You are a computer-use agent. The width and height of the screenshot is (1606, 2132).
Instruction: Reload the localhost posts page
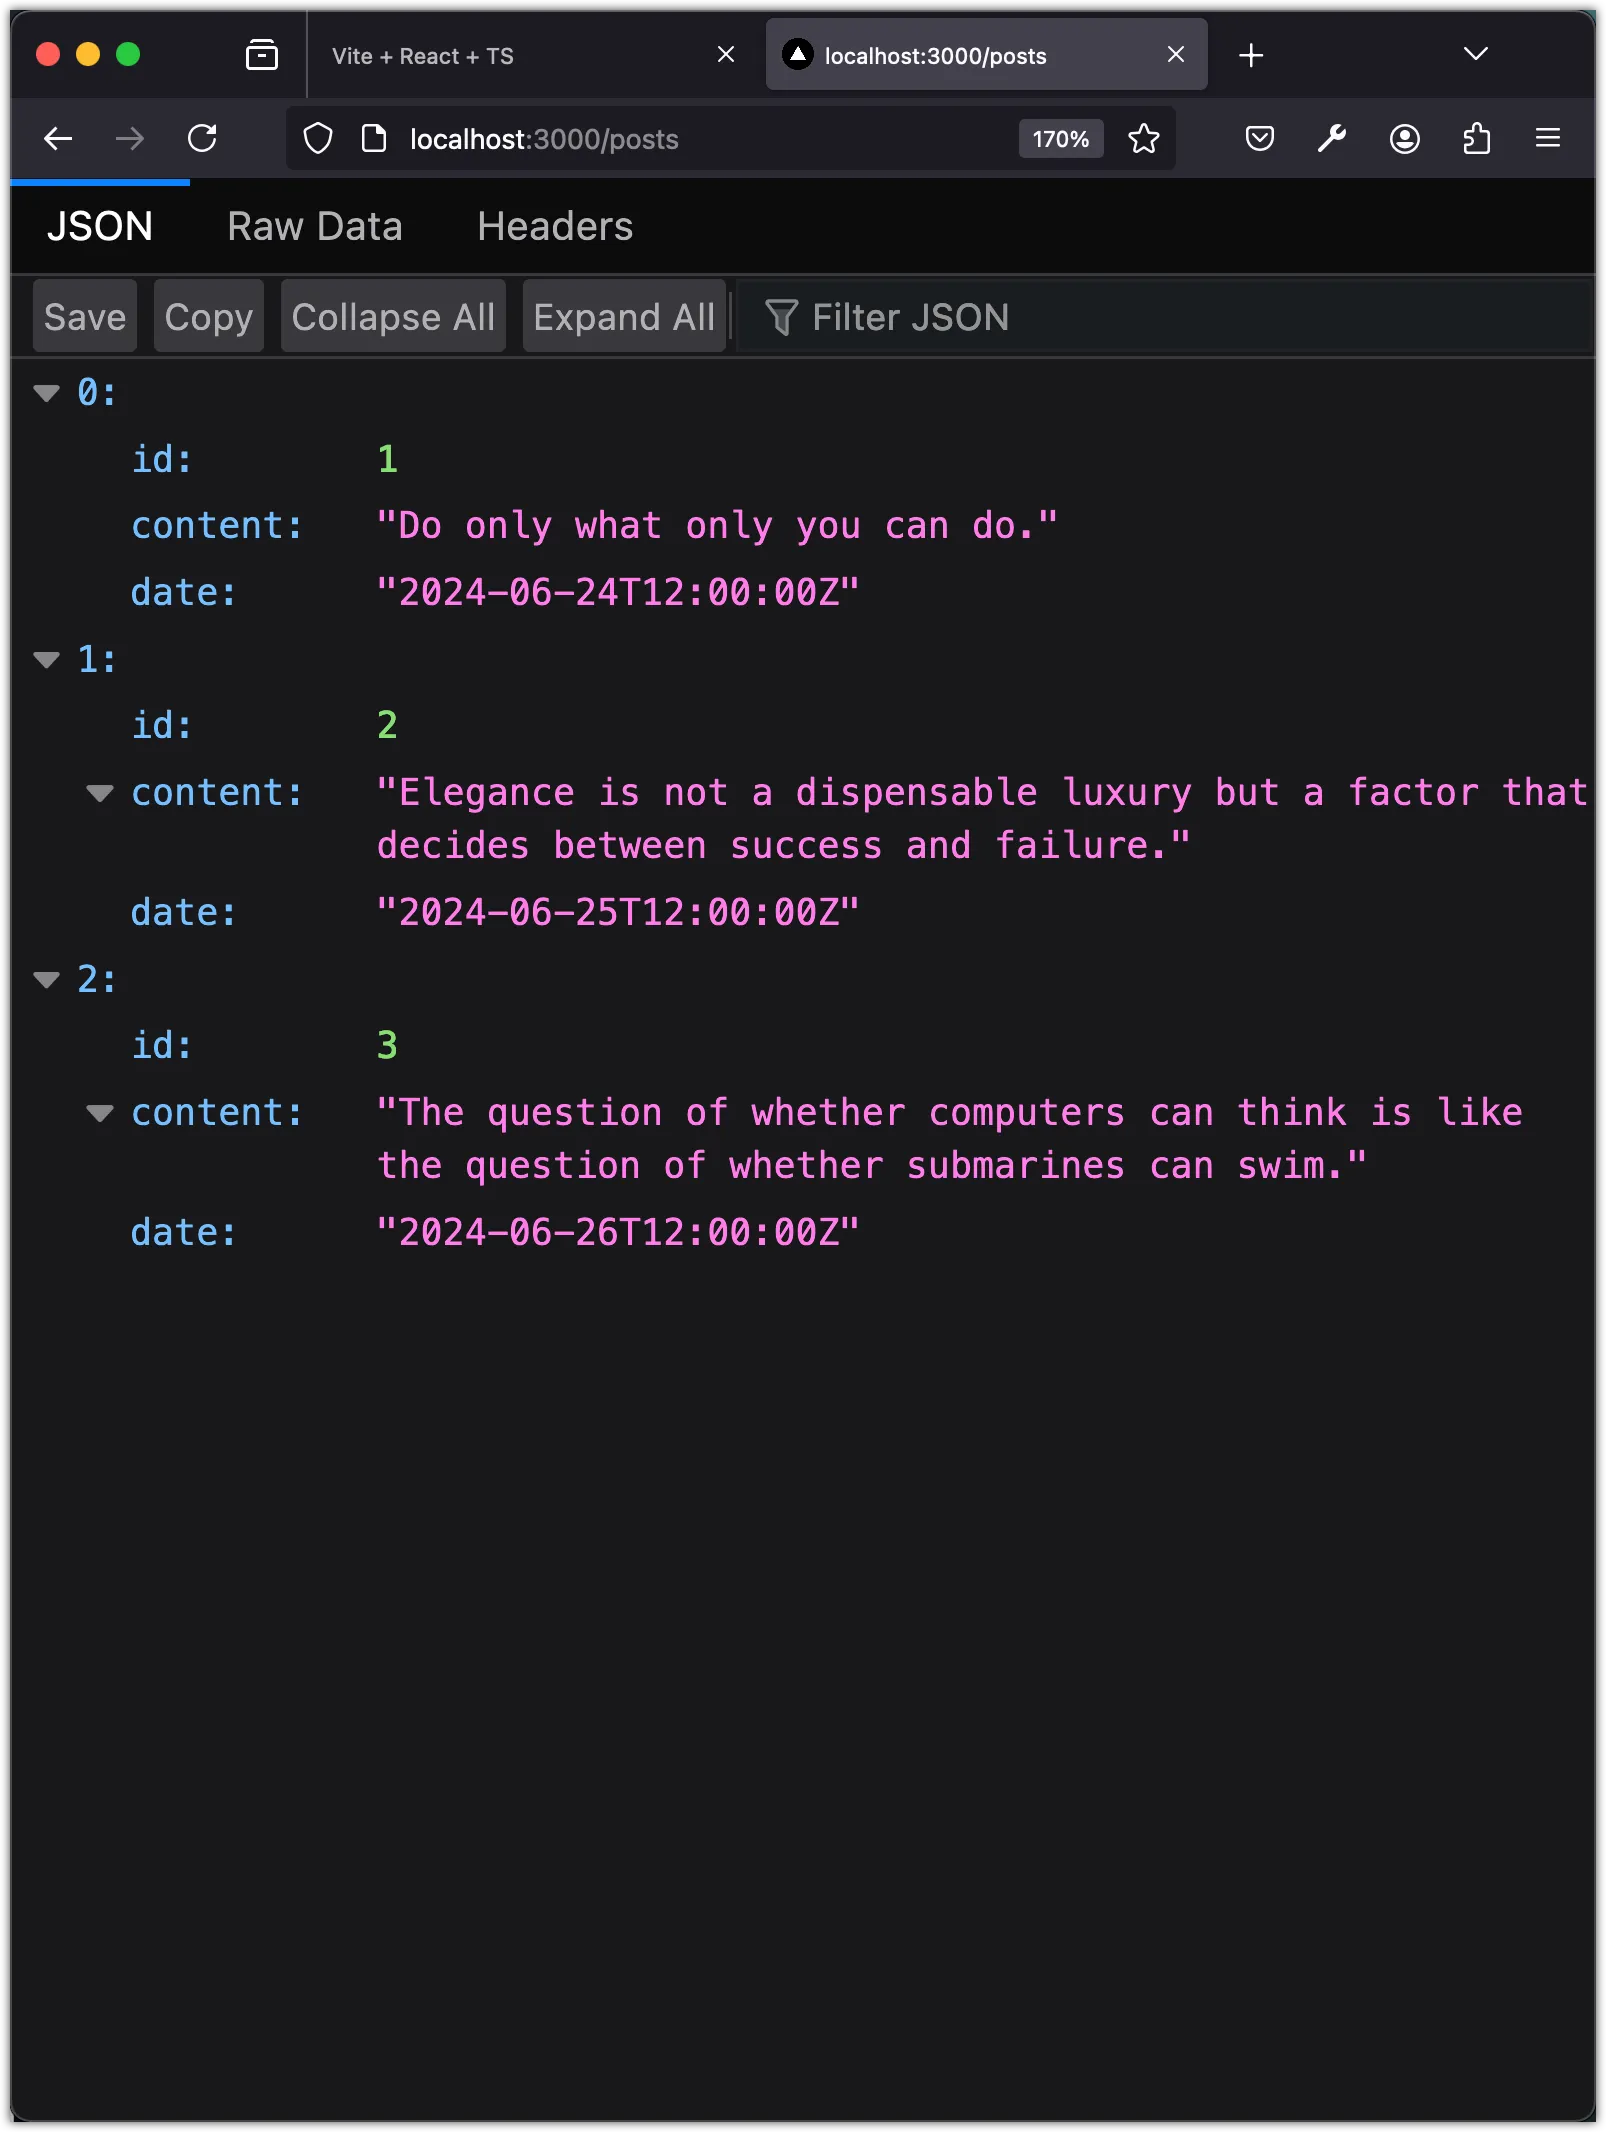202,139
